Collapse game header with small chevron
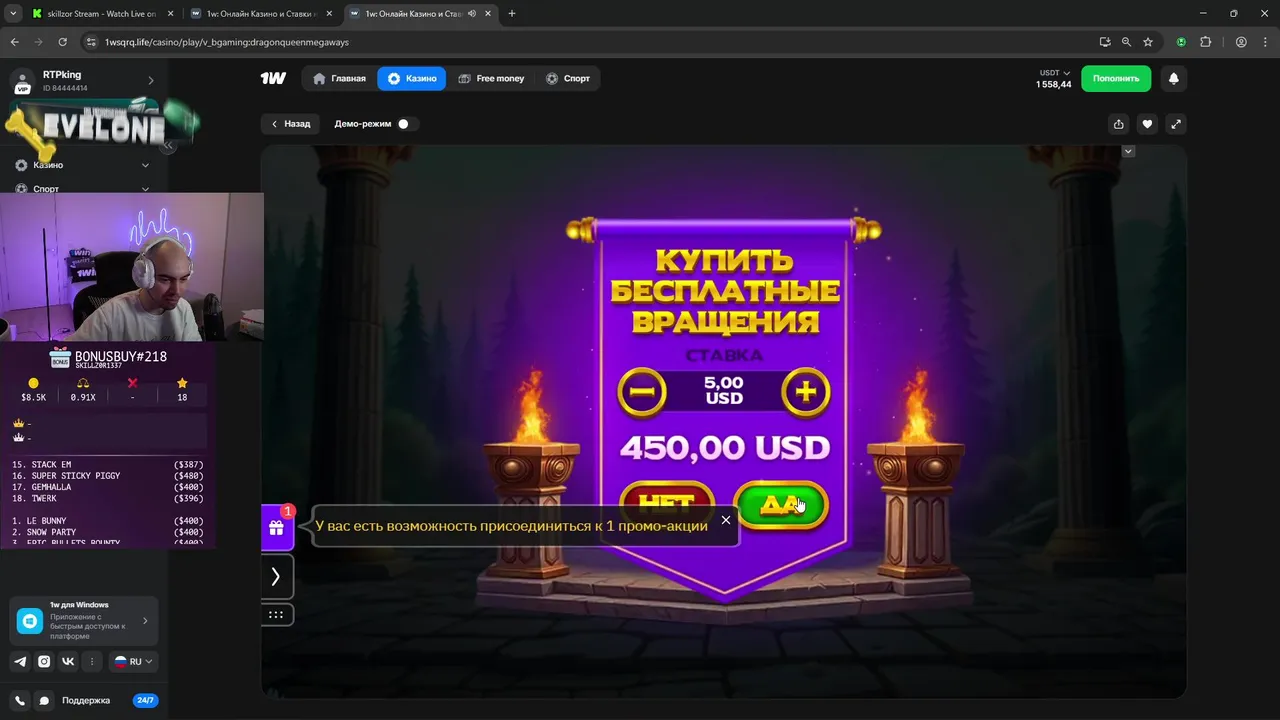1280x720 pixels. (1128, 151)
